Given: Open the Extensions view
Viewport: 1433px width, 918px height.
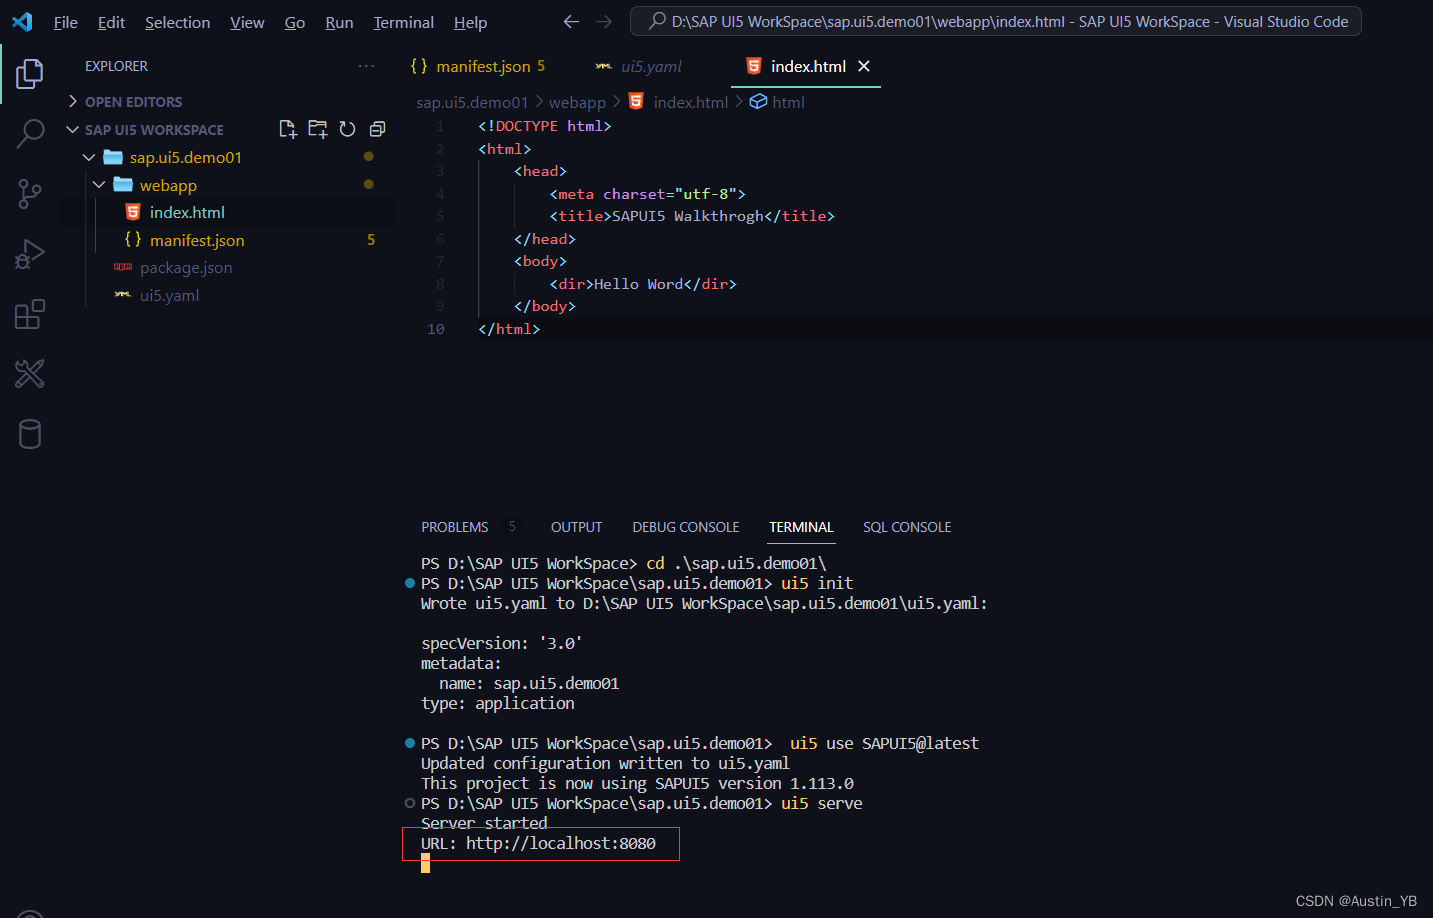Looking at the screenshot, I should (x=30, y=314).
